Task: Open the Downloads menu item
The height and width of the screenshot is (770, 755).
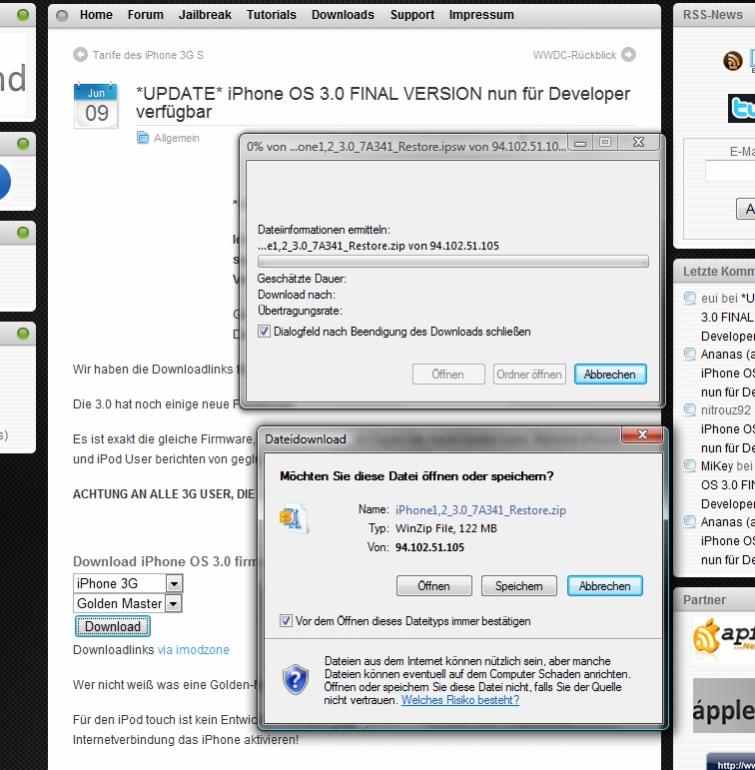Action: (x=343, y=15)
